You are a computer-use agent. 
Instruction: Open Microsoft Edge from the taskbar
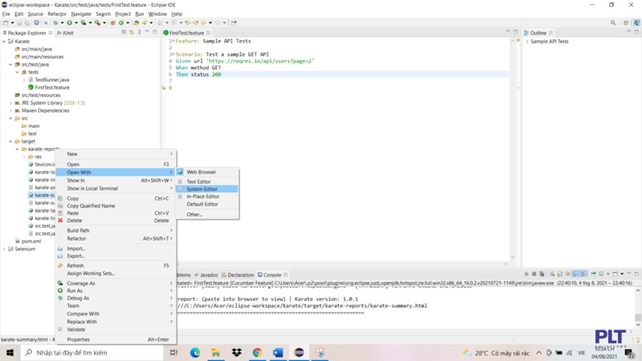(195, 352)
